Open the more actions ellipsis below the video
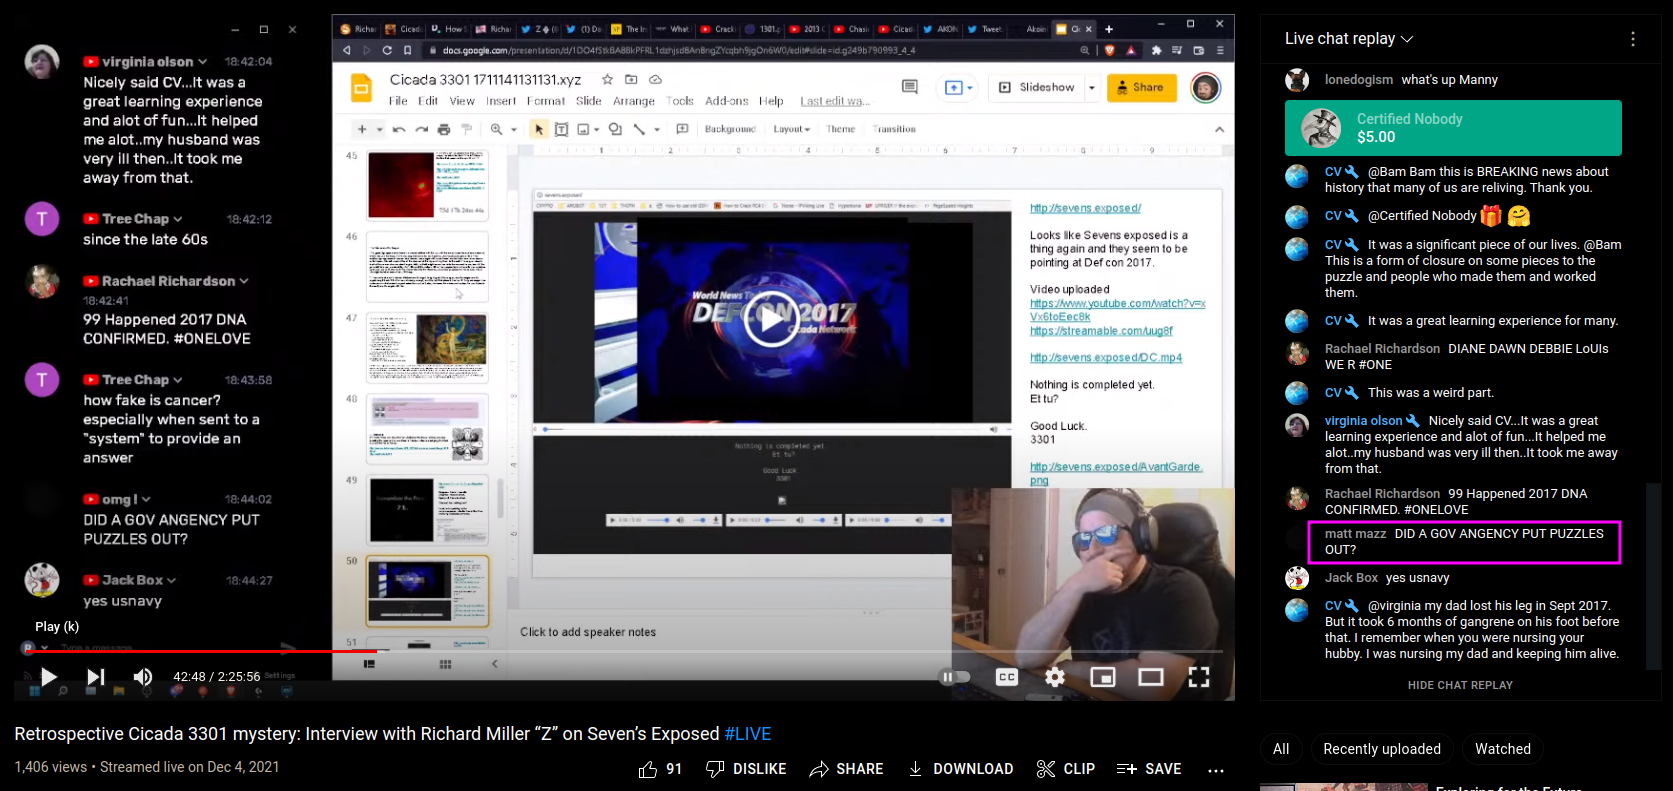This screenshot has width=1673, height=791. 1216,769
